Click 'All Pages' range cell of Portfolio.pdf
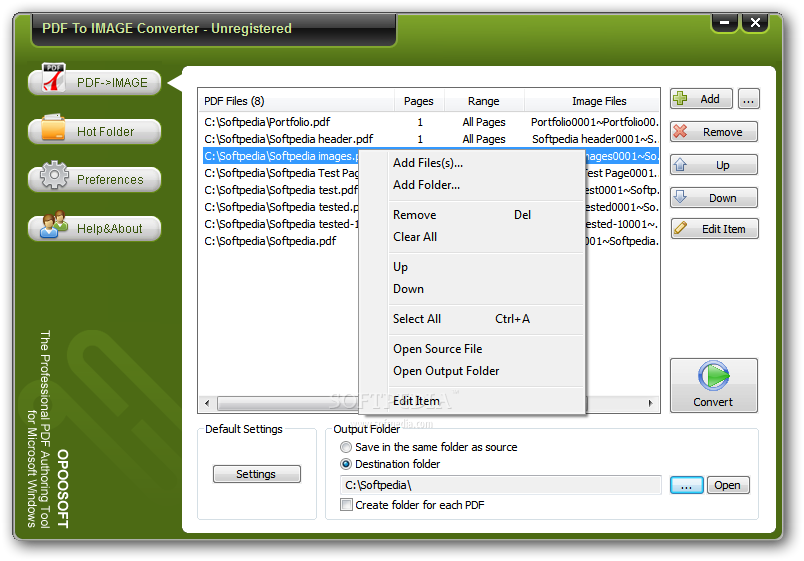 click(x=484, y=122)
